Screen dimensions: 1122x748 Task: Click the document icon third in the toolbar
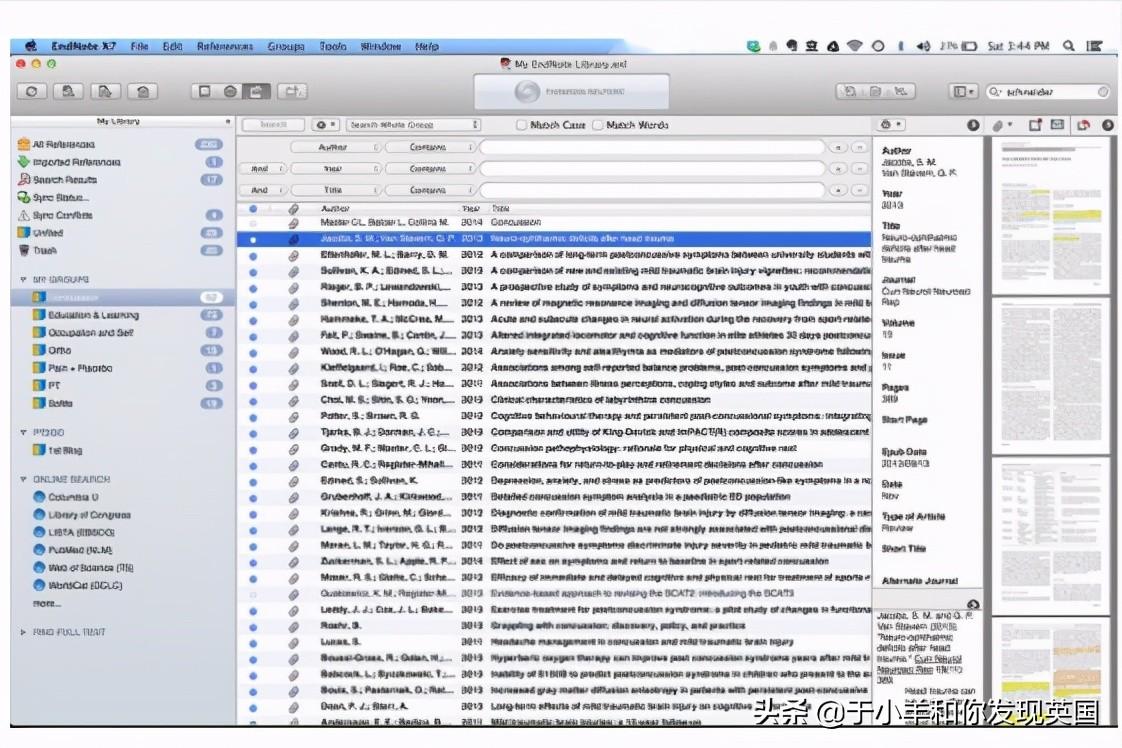point(105,92)
